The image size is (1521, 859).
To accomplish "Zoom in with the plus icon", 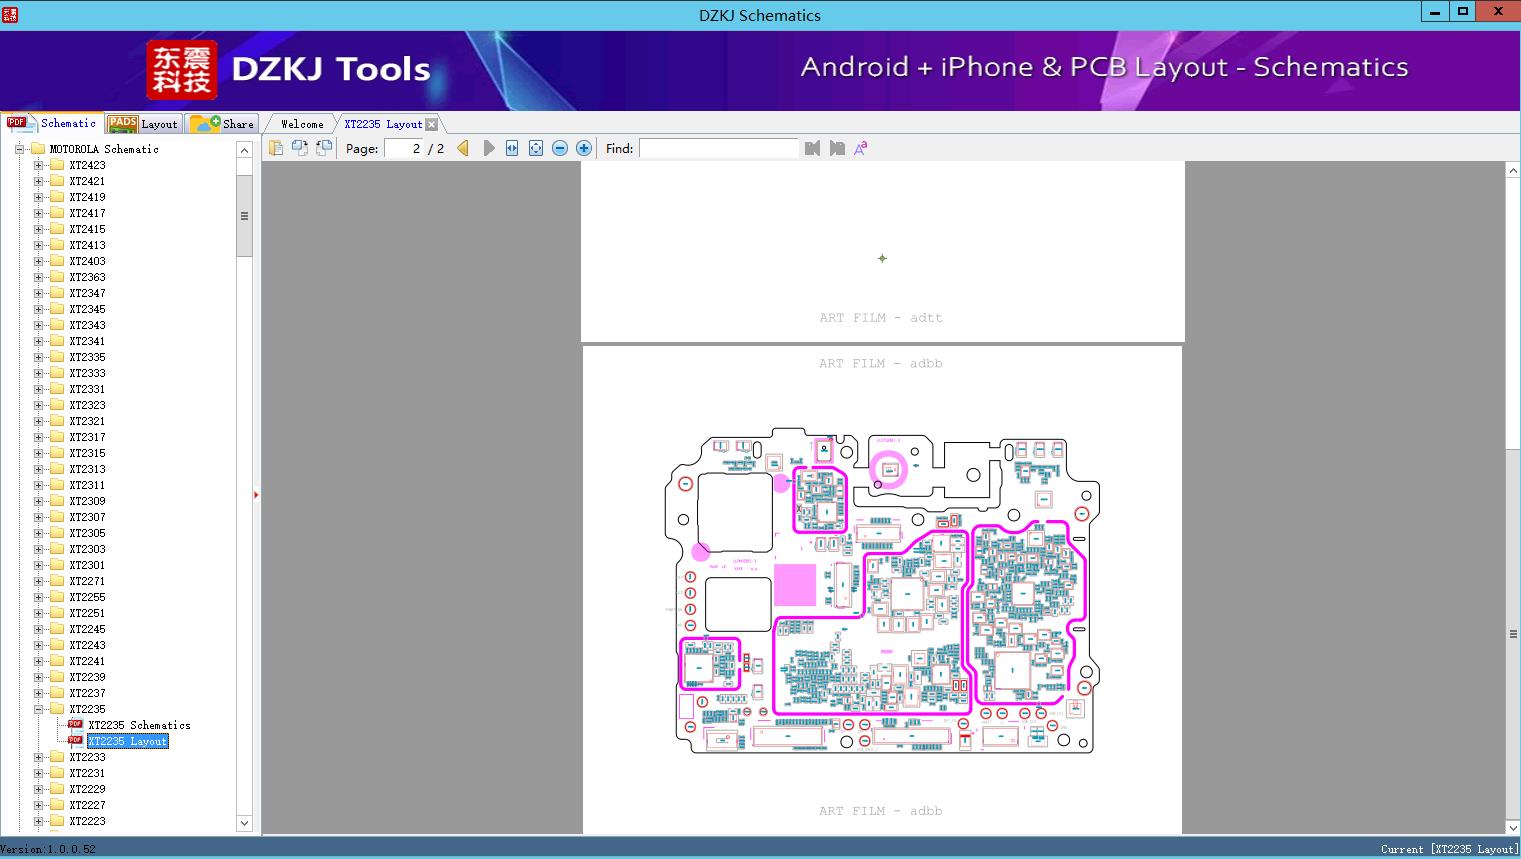I will click(584, 148).
